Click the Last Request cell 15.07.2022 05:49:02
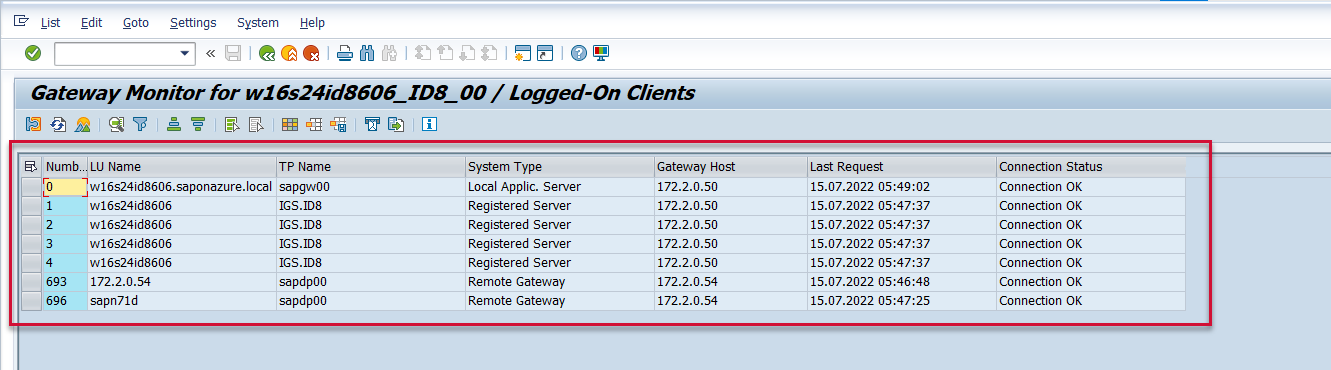The height and width of the screenshot is (370, 1331). click(901, 186)
